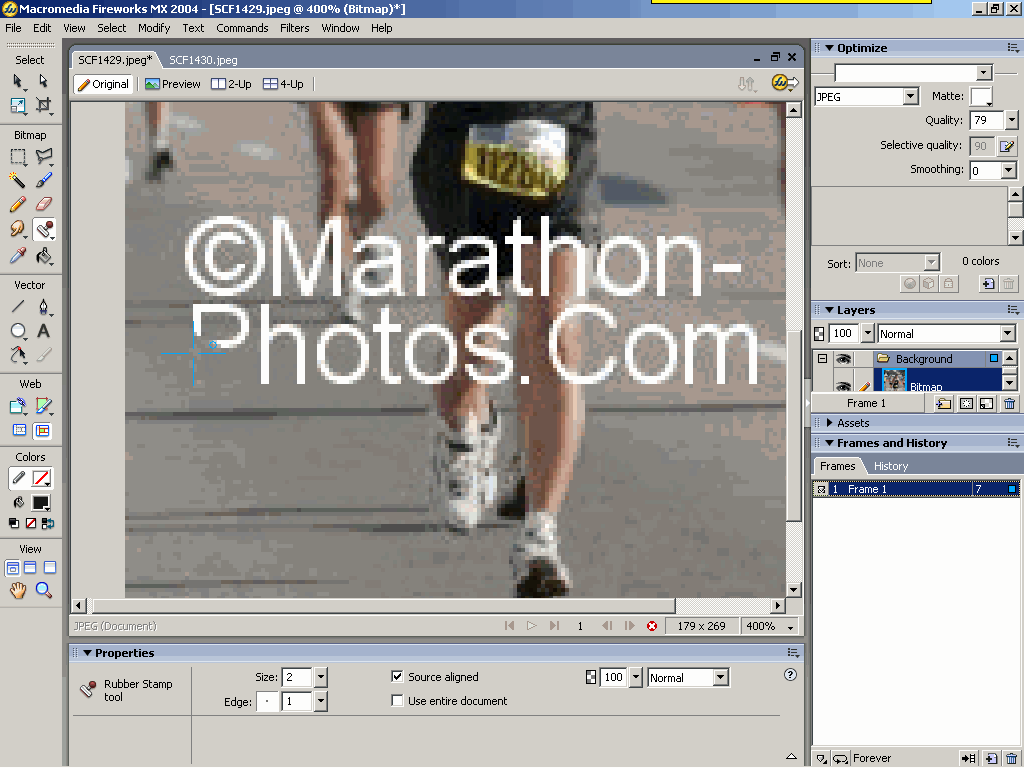This screenshot has height=768, width=1024.
Task: Open the stamp Size dropdown arrow
Action: coord(321,677)
